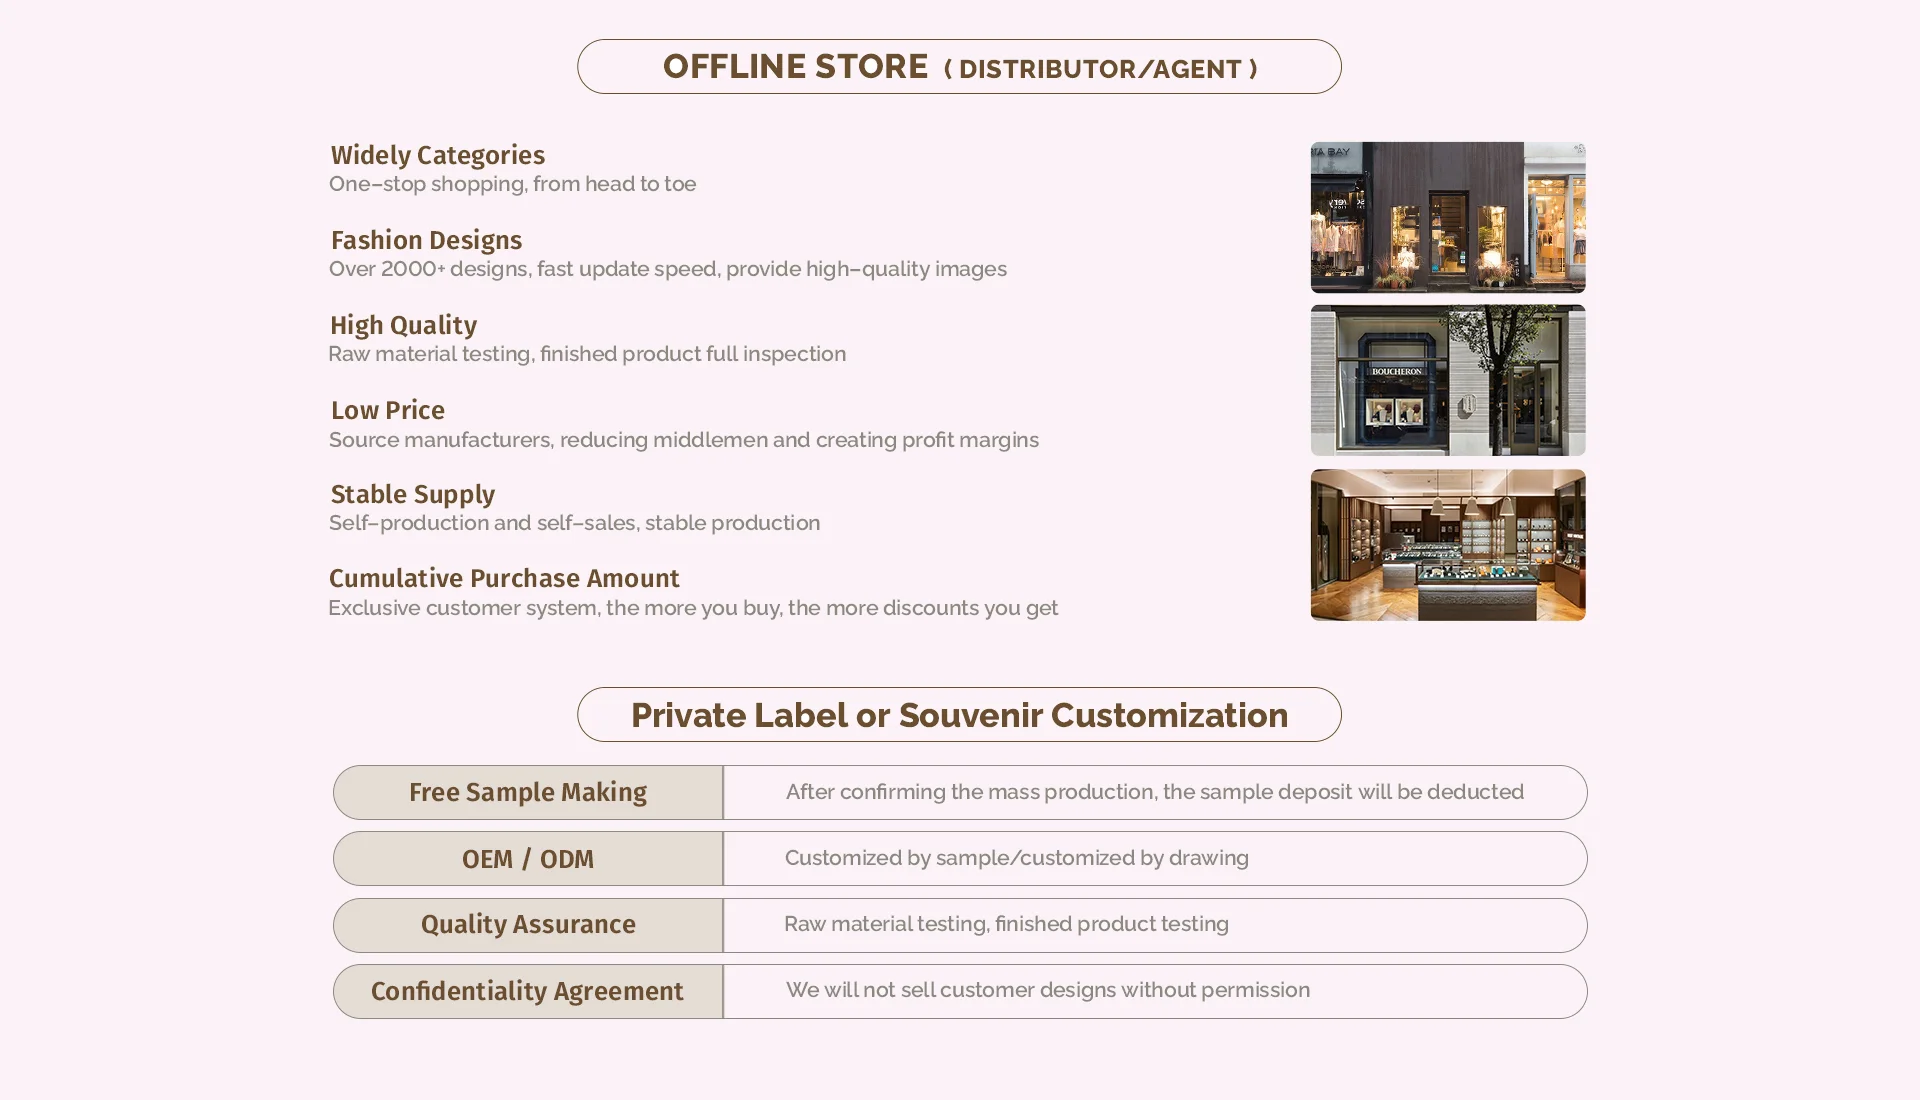Screen dimensions: 1920x1100
Task: Click the Stable Supply heading
Action: coord(412,494)
